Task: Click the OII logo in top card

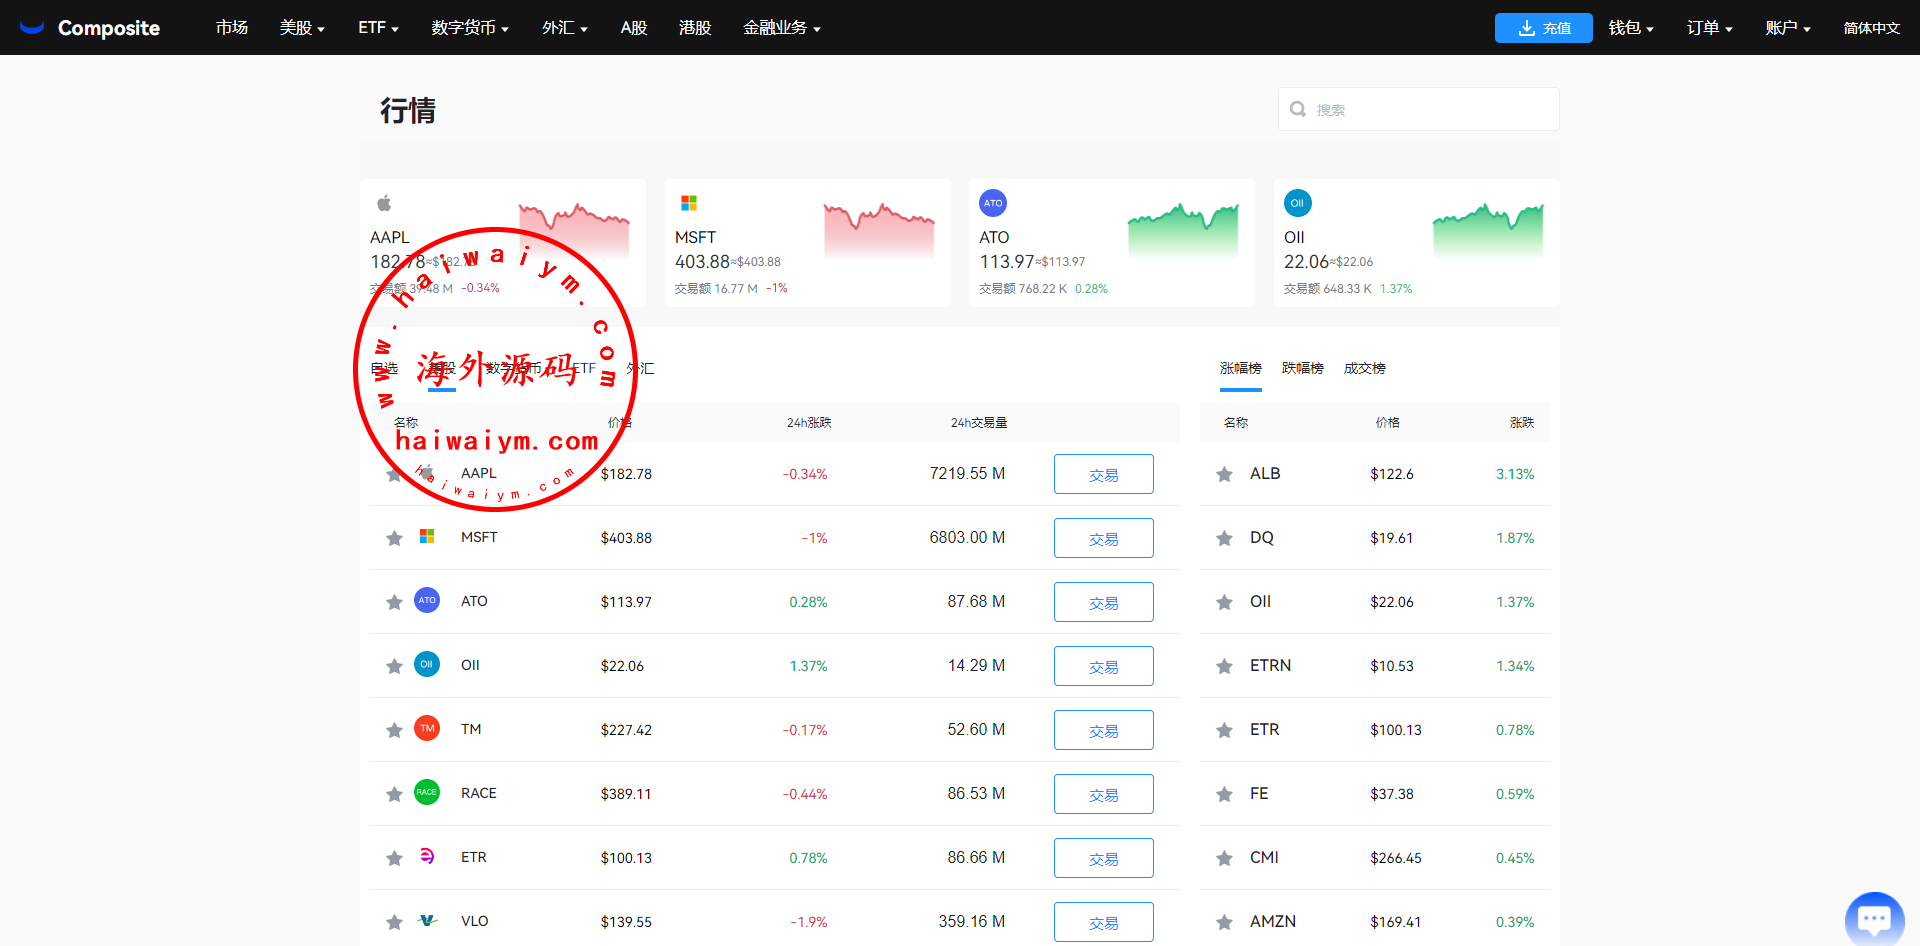Action: click(x=1297, y=203)
